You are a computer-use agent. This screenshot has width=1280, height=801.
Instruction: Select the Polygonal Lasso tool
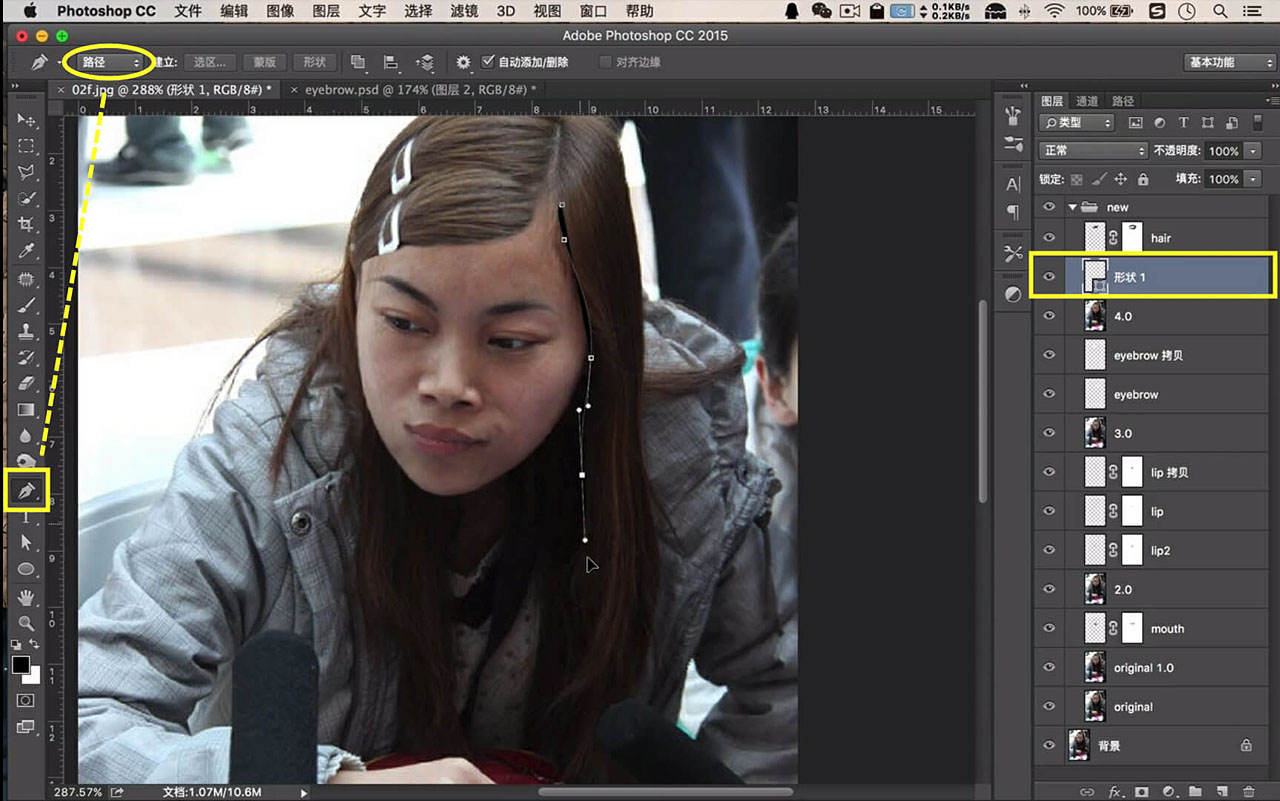tap(26, 172)
